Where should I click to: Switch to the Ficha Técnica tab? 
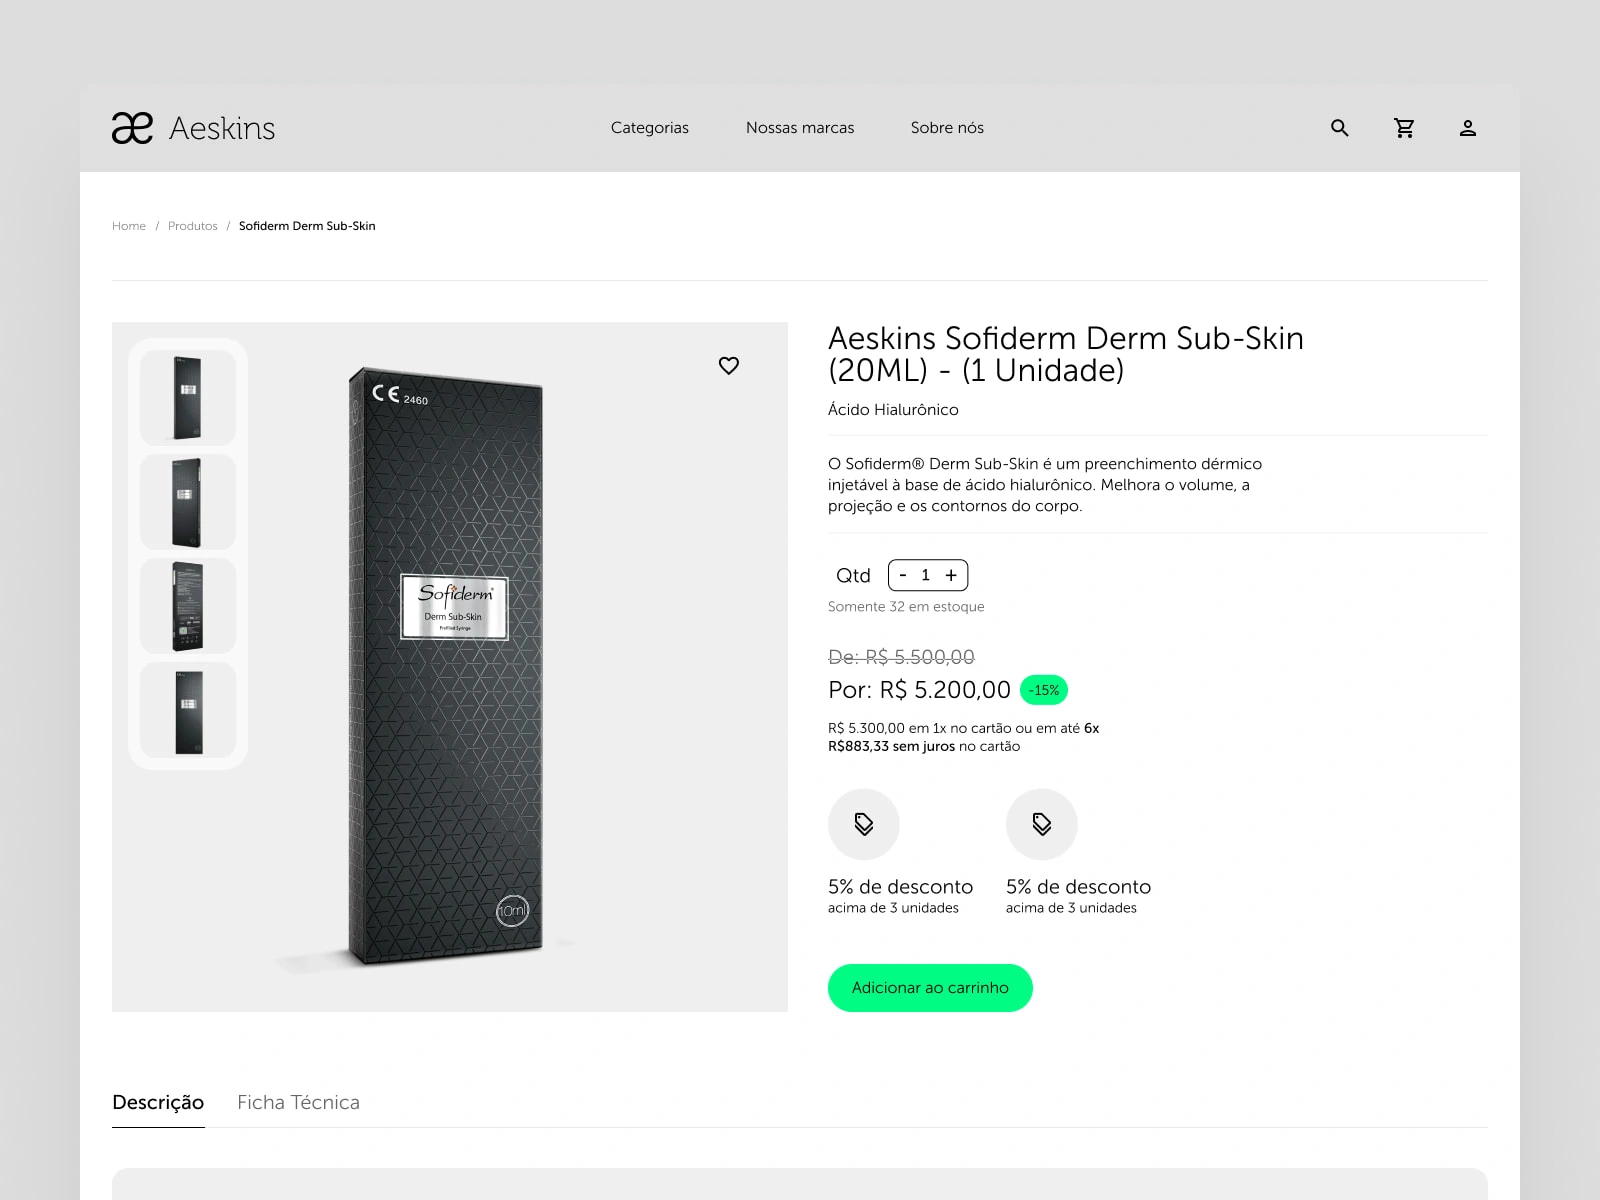[x=298, y=1102]
